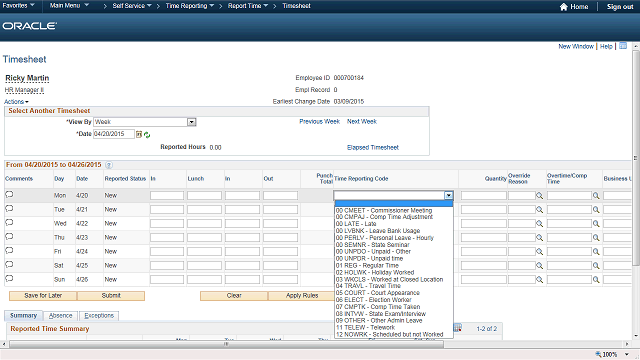This screenshot has width=640, height=360.
Task: Click the Date input field
Action: (x=113, y=134)
